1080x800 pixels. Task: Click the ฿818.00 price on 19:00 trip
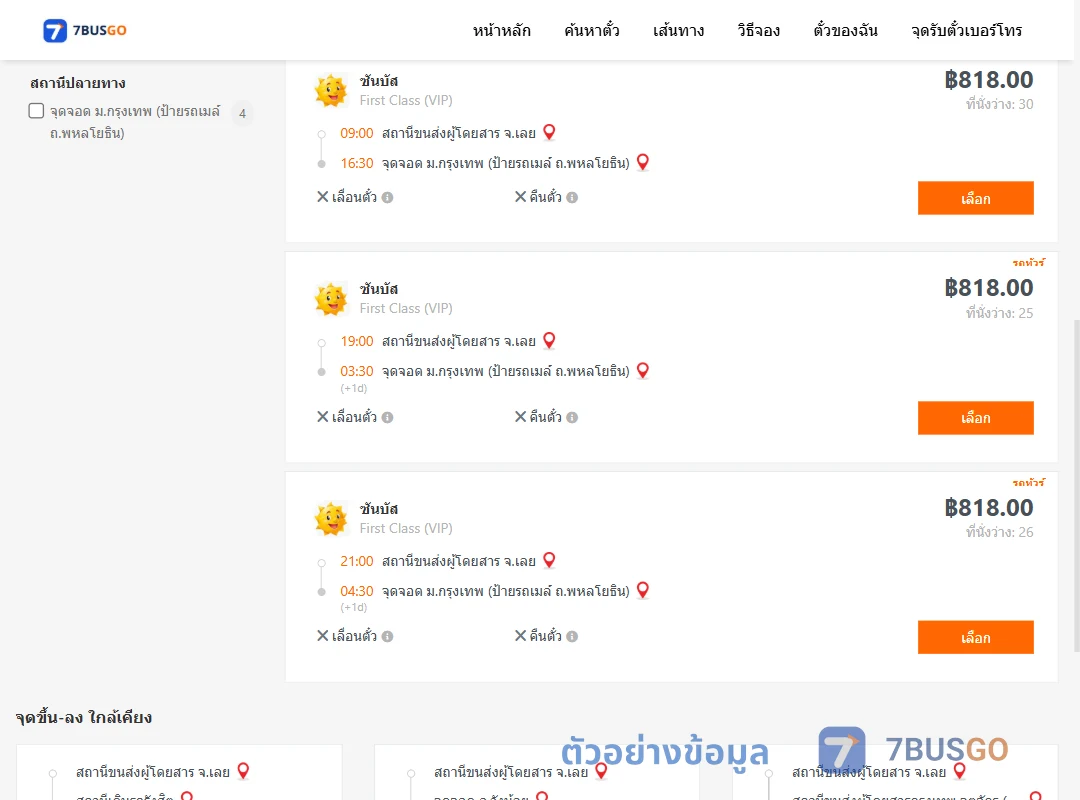point(989,287)
